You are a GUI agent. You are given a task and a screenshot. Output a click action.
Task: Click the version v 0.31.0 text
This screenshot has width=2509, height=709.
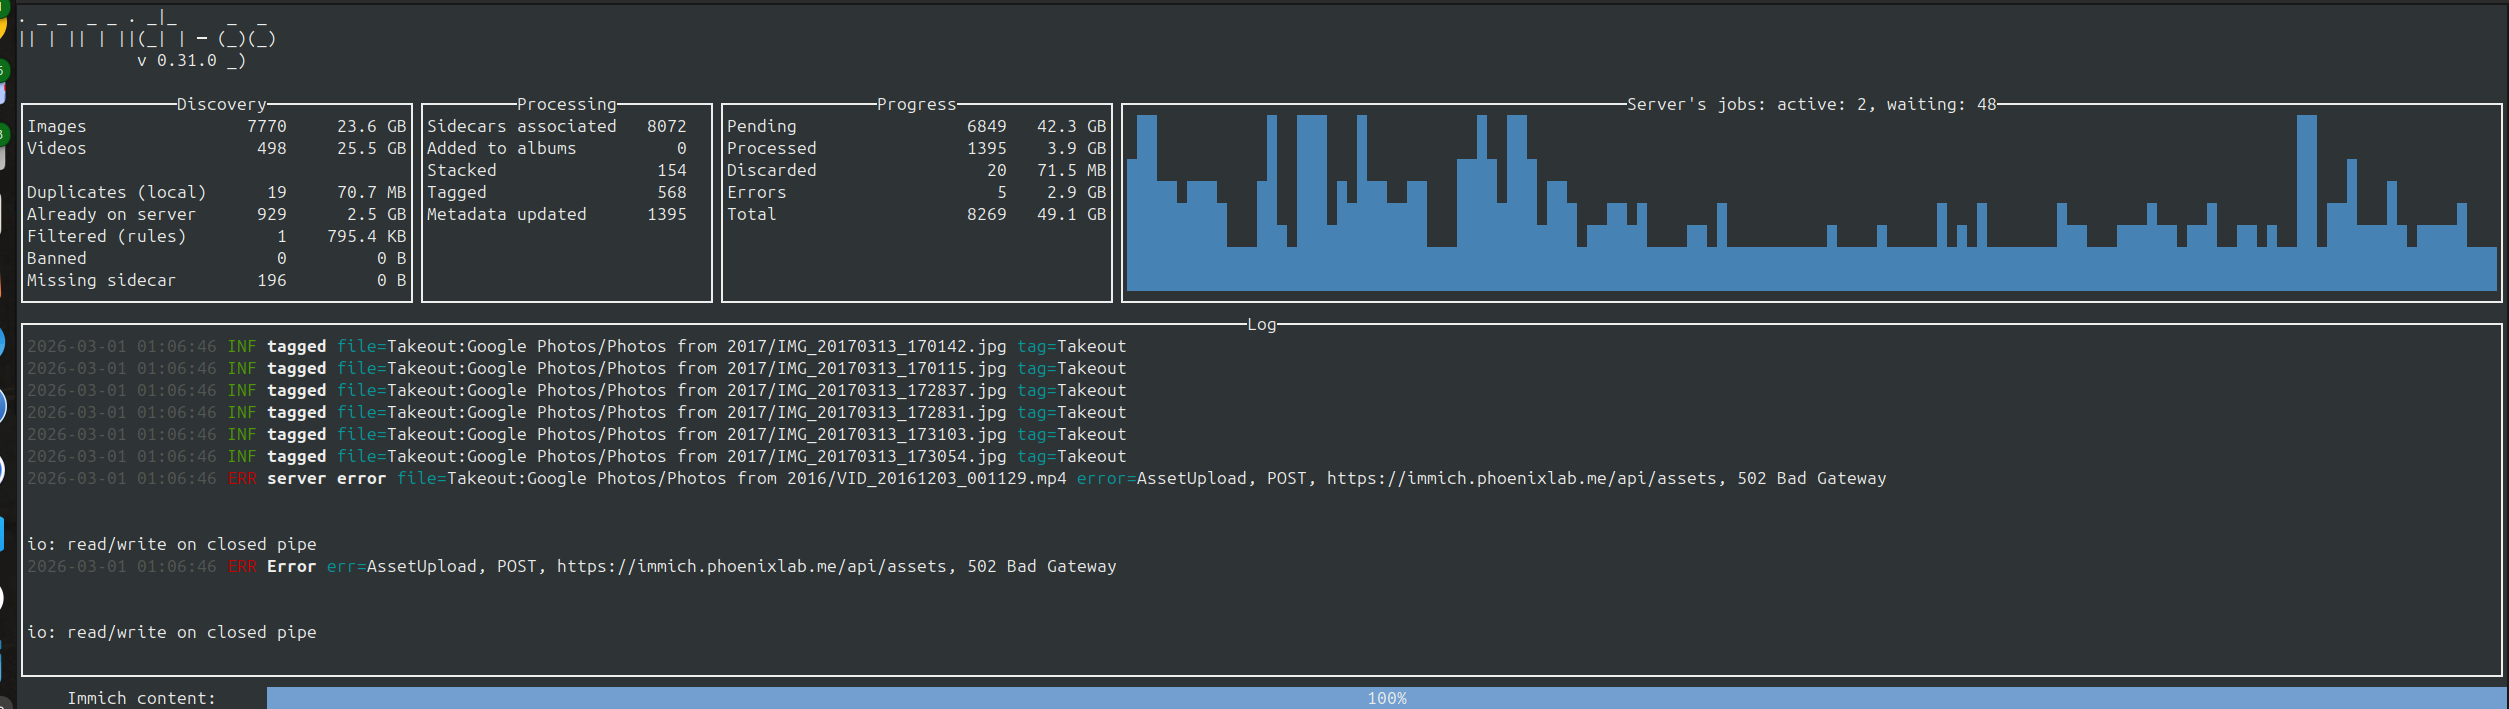176,61
